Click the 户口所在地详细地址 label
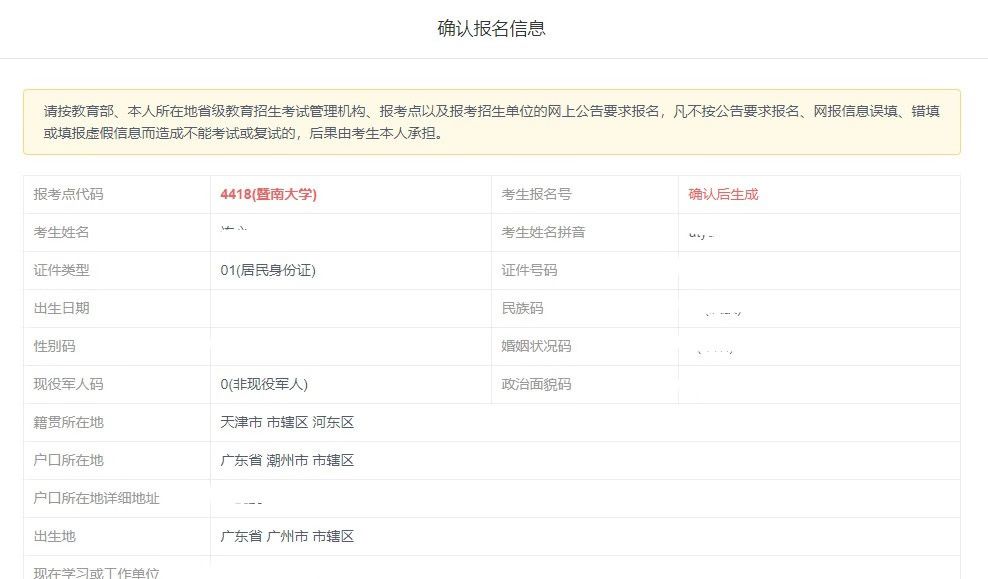This screenshot has width=988, height=579. [96, 498]
